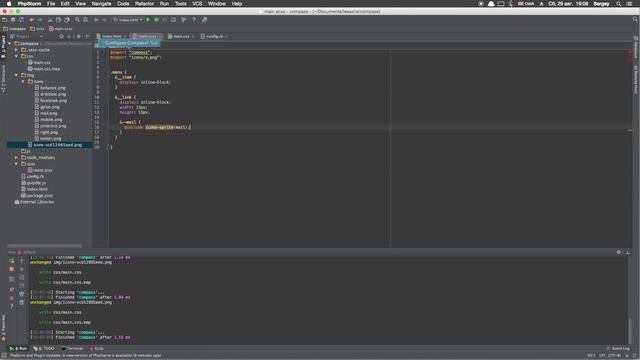Click scroll-from-source icon in Project panel header
Screen dimensions: 640x360
tap(61, 36)
